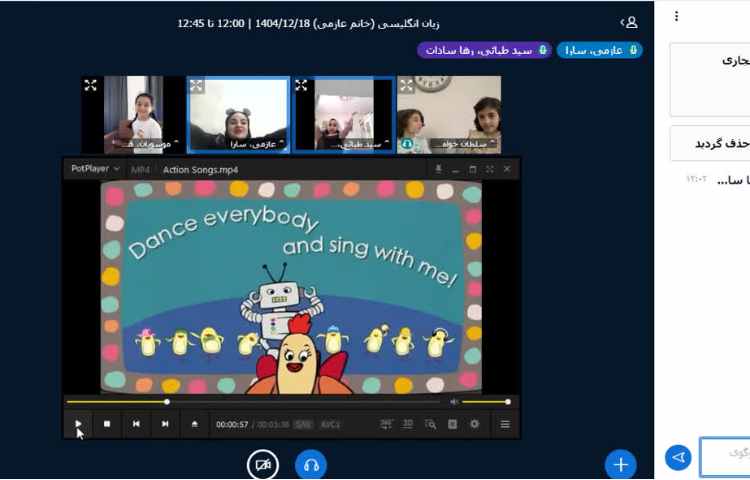Open the three-dot options menu in chat panel
This screenshot has height=480, width=750.
point(676,16)
